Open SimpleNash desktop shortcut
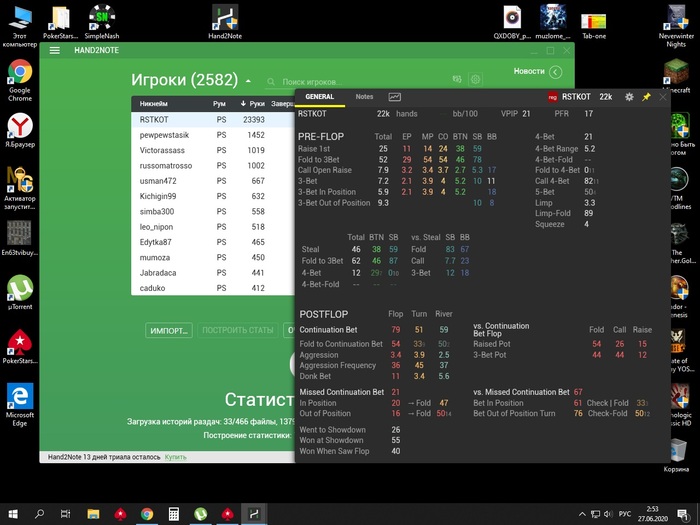Screen dimensions: 700x525 [102, 22]
